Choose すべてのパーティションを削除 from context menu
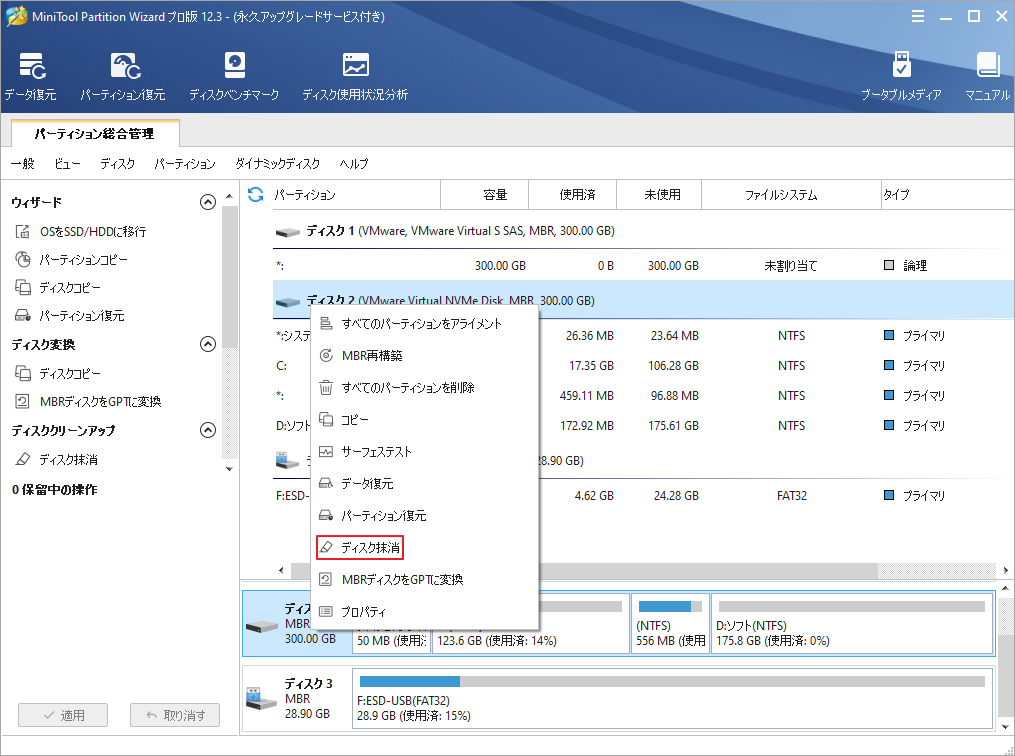Screen dimensions: 1015x756 [x=425, y=388]
